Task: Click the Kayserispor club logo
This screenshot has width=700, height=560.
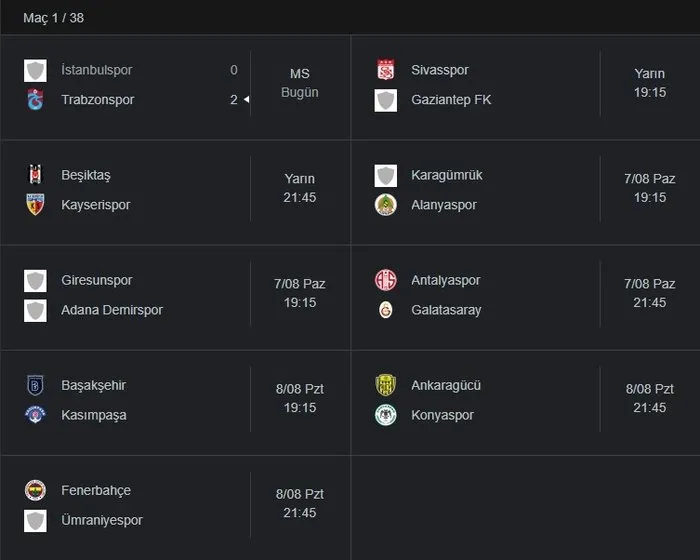Action: click(x=36, y=205)
